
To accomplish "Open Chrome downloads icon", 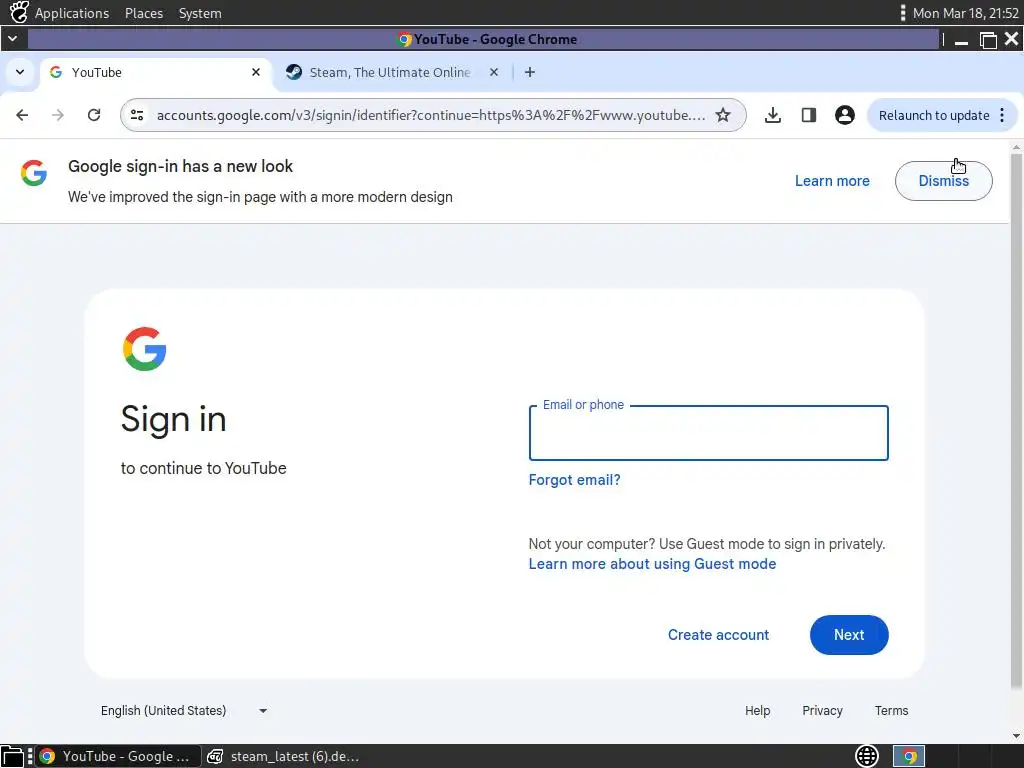I will click(x=773, y=116).
